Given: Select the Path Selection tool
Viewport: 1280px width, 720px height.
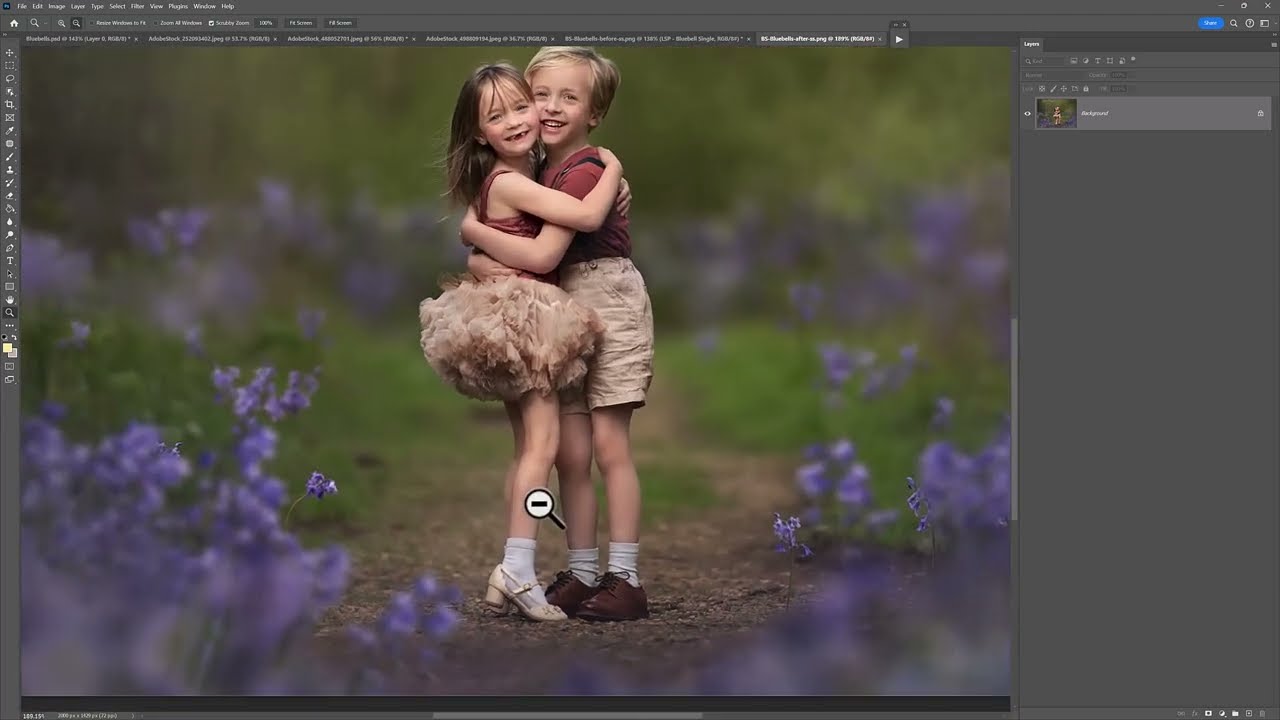Looking at the screenshot, I should (x=10, y=273).
